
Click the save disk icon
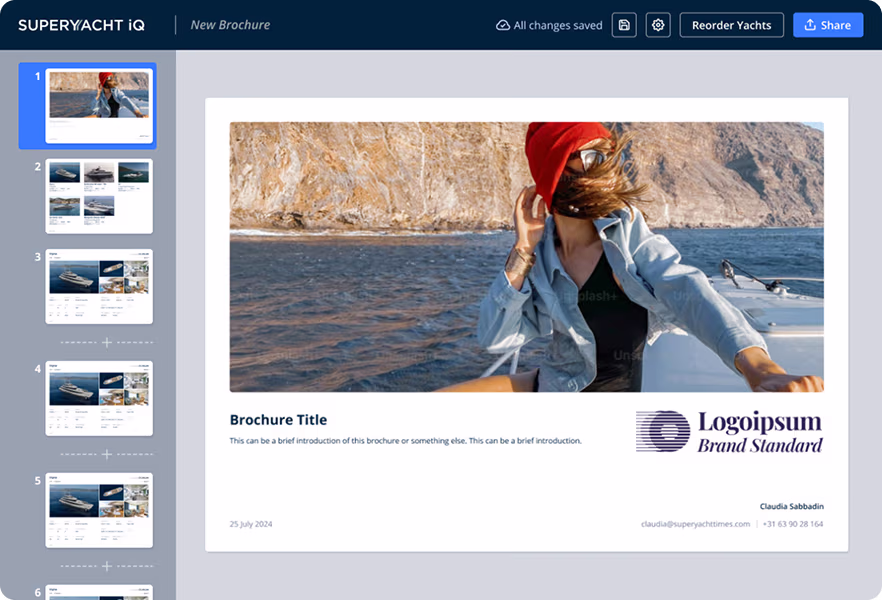(624, 25)
